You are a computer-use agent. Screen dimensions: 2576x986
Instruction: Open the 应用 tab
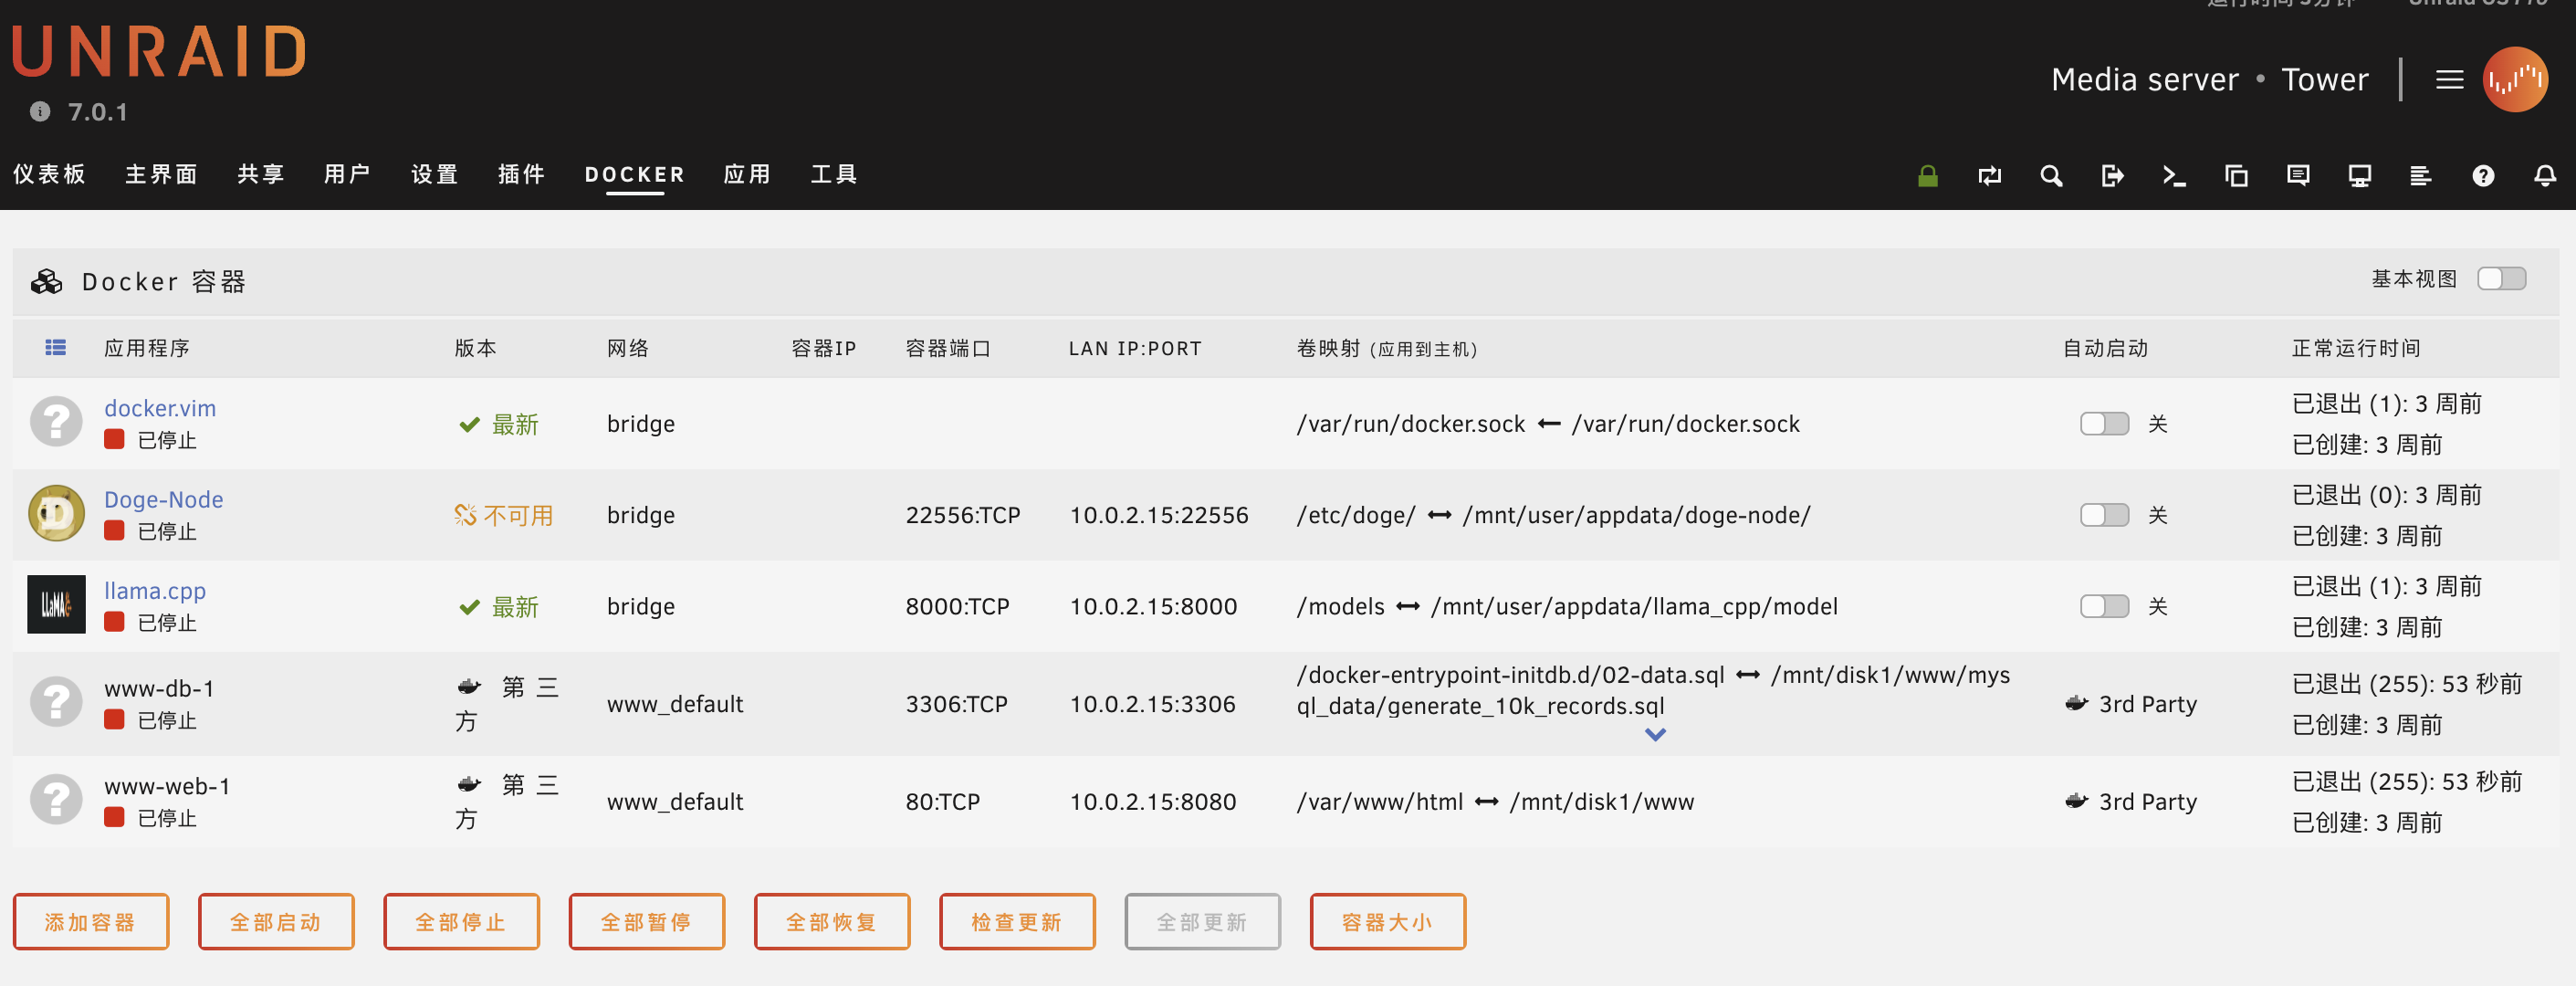(x=748, y=174)
